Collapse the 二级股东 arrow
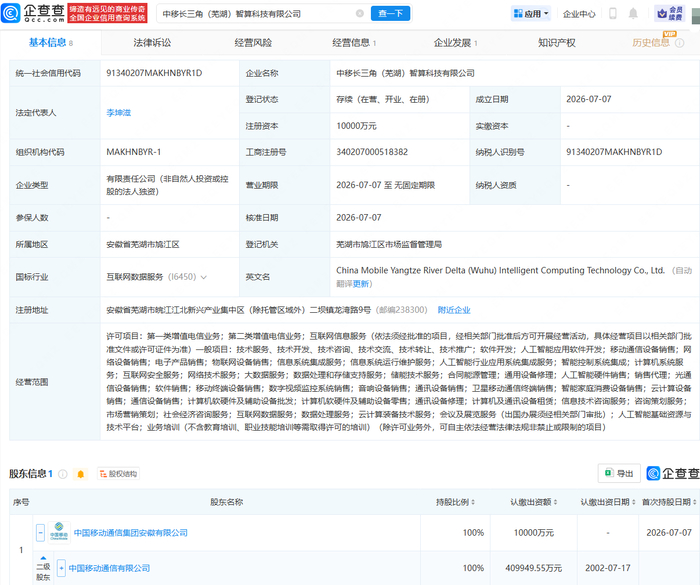 (43, 558)
